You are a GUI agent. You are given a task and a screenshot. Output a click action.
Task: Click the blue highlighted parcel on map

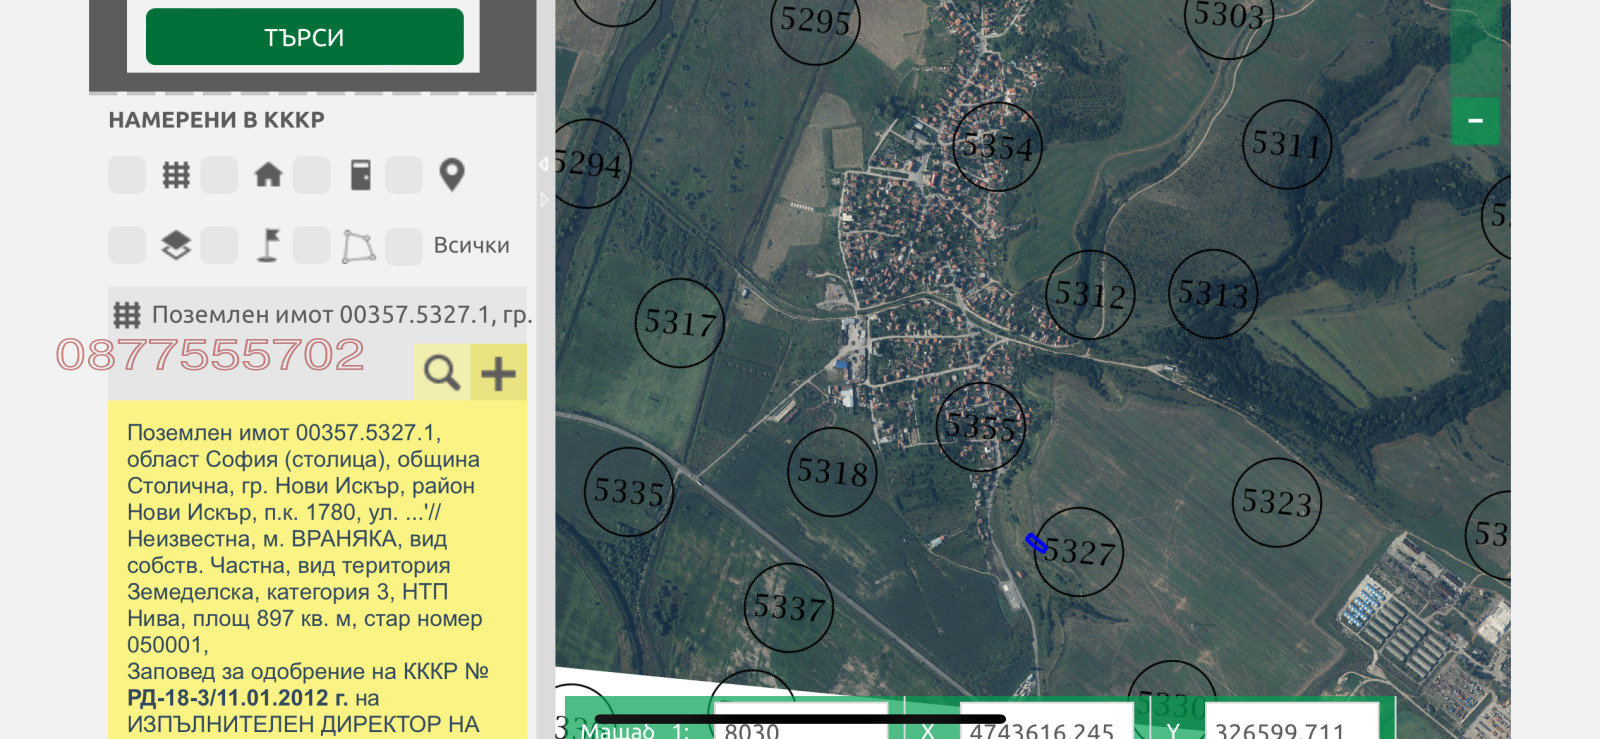(1036, 543)
